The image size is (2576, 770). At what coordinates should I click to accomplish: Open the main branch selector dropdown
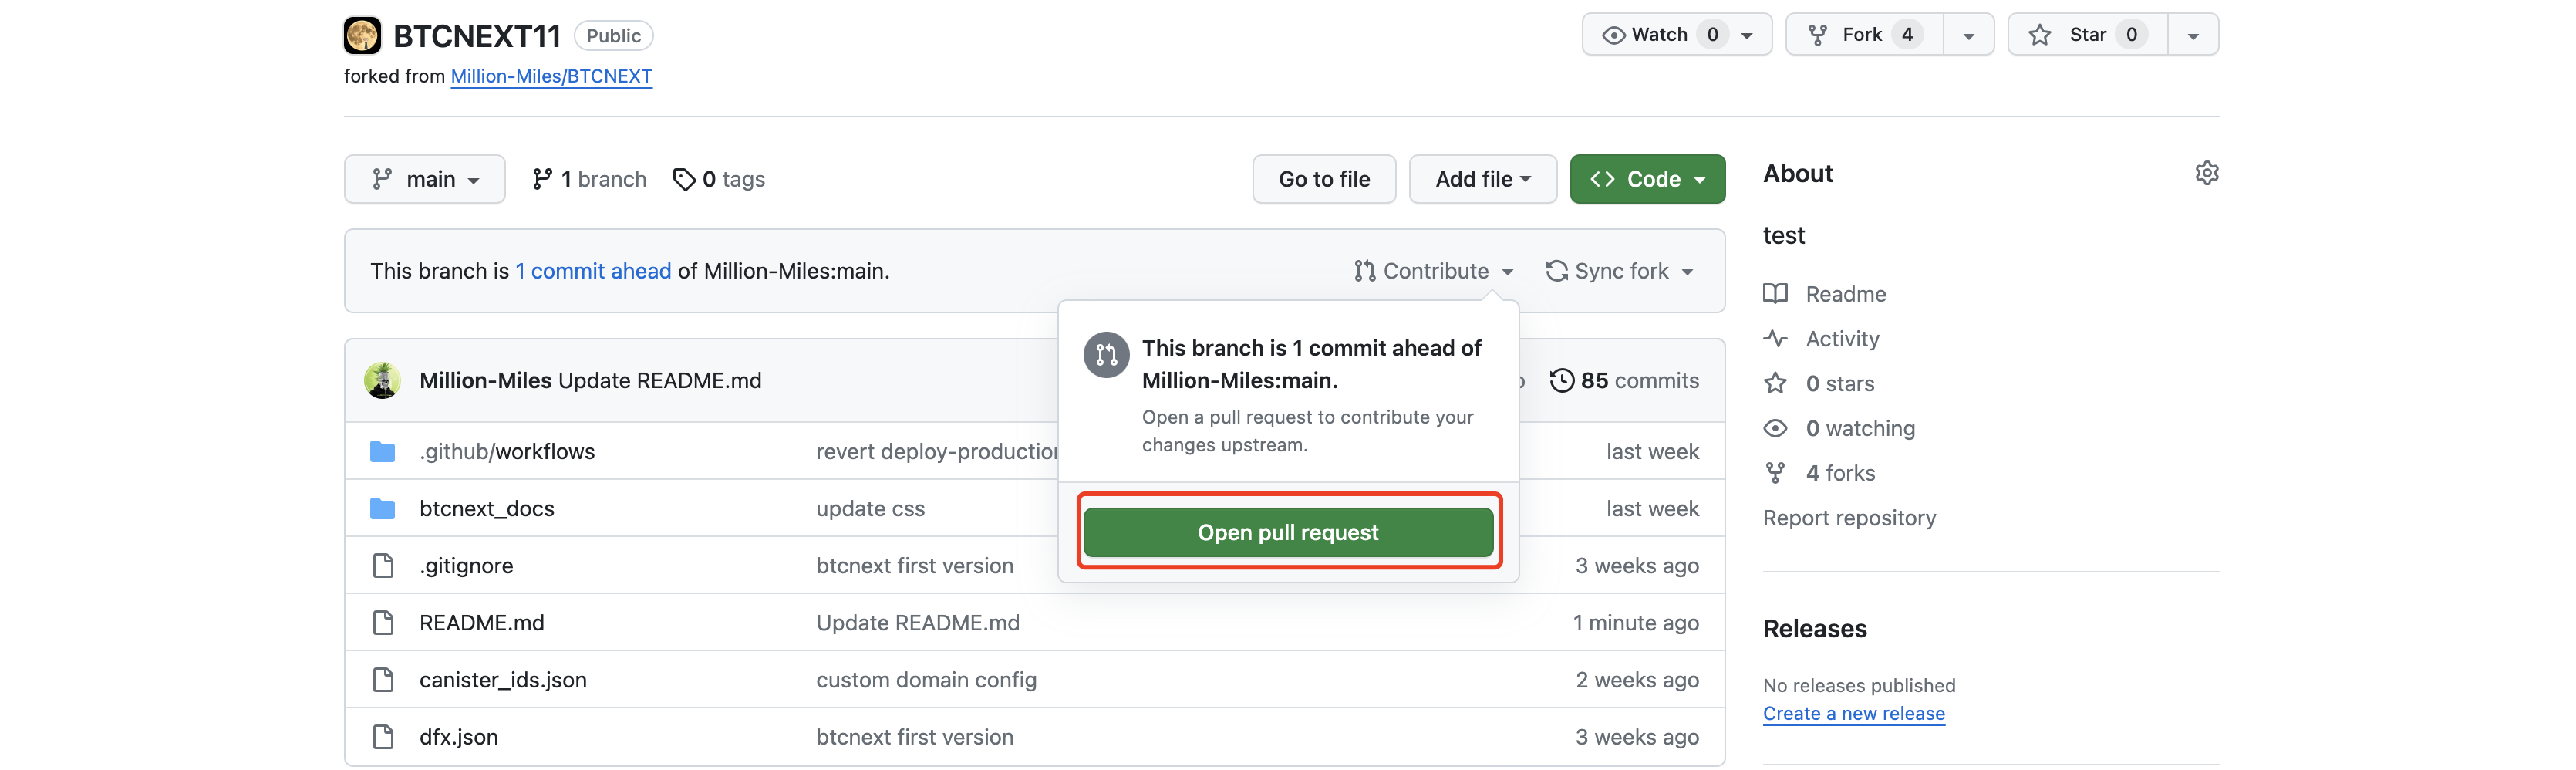click(425, 179)
